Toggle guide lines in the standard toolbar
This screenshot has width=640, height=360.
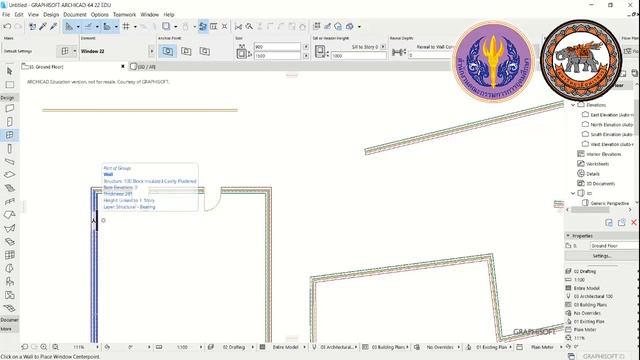(69, 27)
